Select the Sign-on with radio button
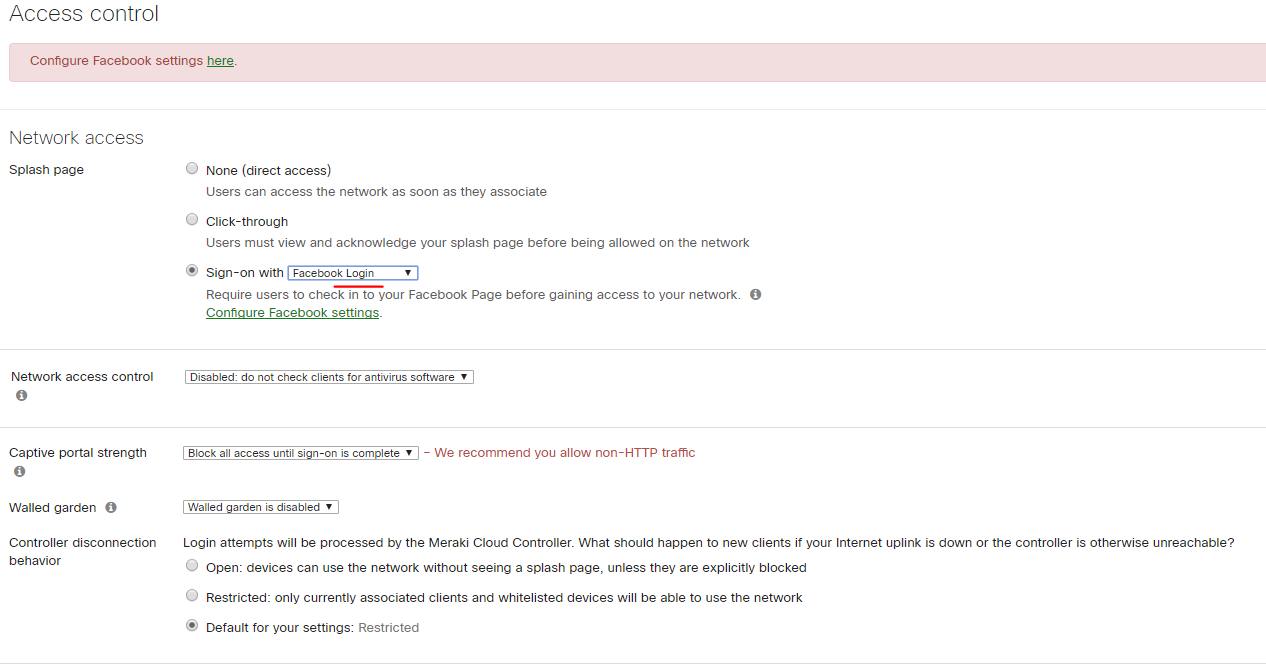The image size is (1266, 666). pyautogui.click(x=192, y=271)
